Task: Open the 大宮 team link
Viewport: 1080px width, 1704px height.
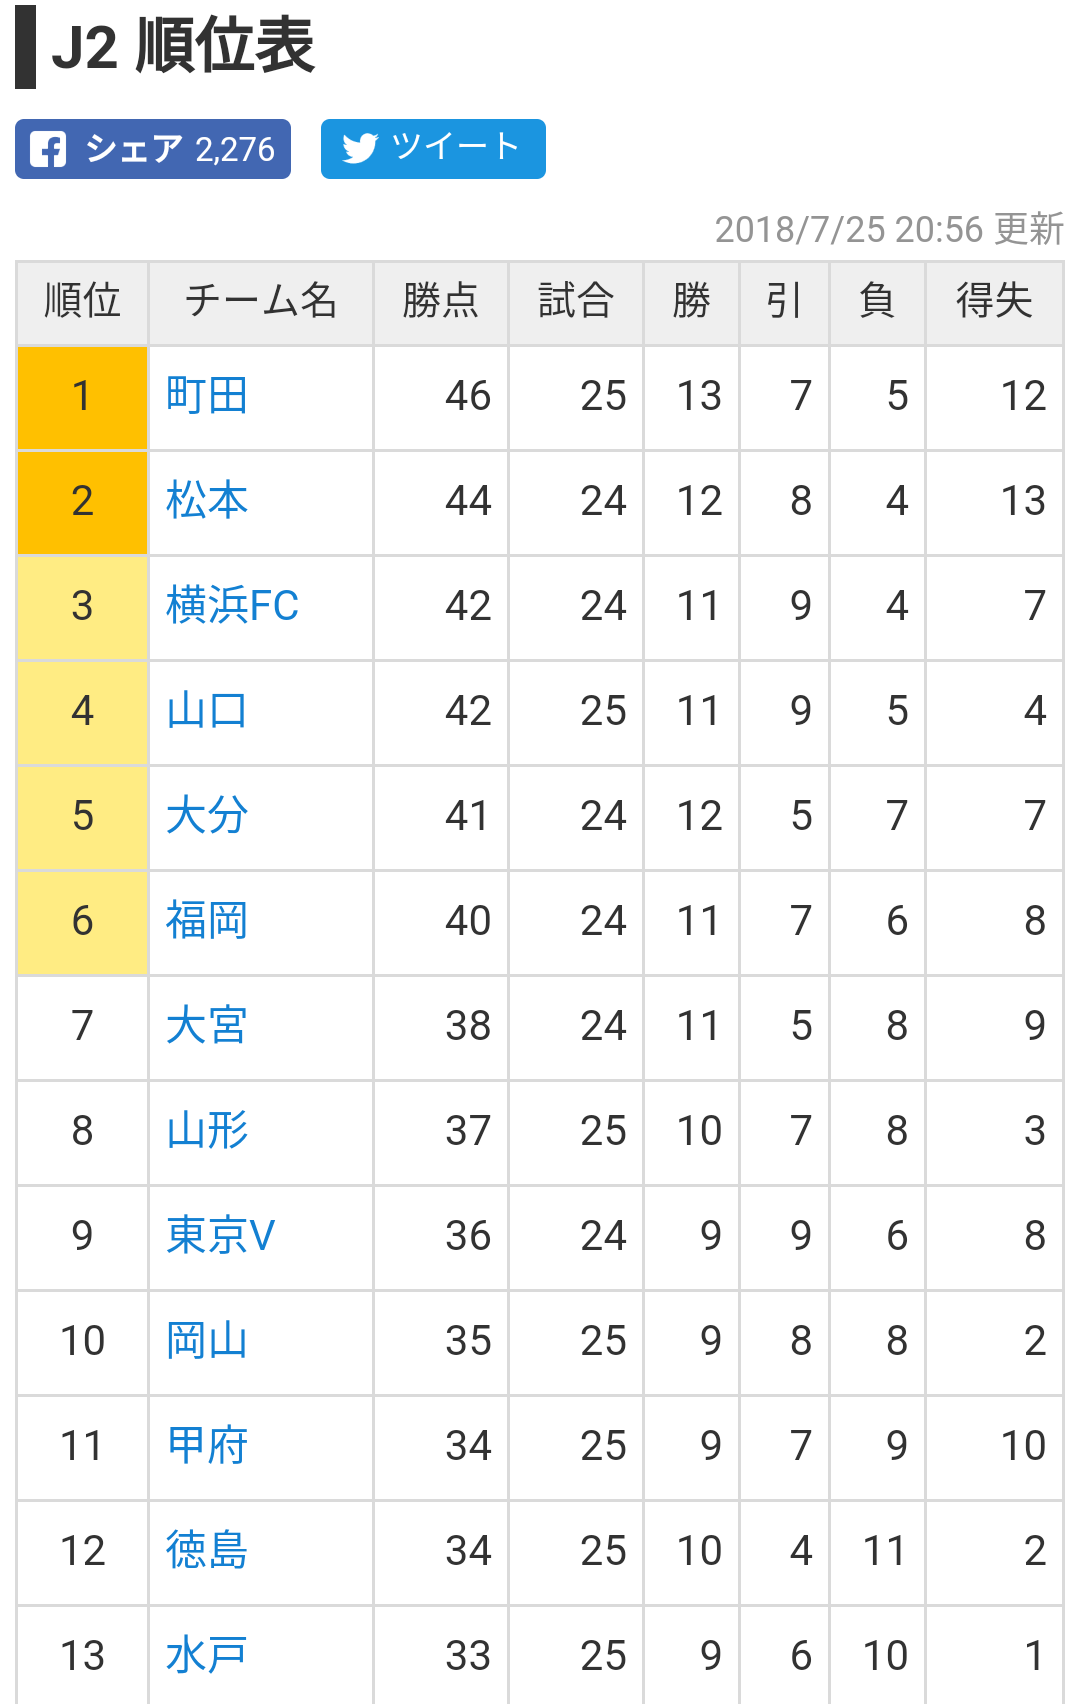Action: (x=207, y=1026)
